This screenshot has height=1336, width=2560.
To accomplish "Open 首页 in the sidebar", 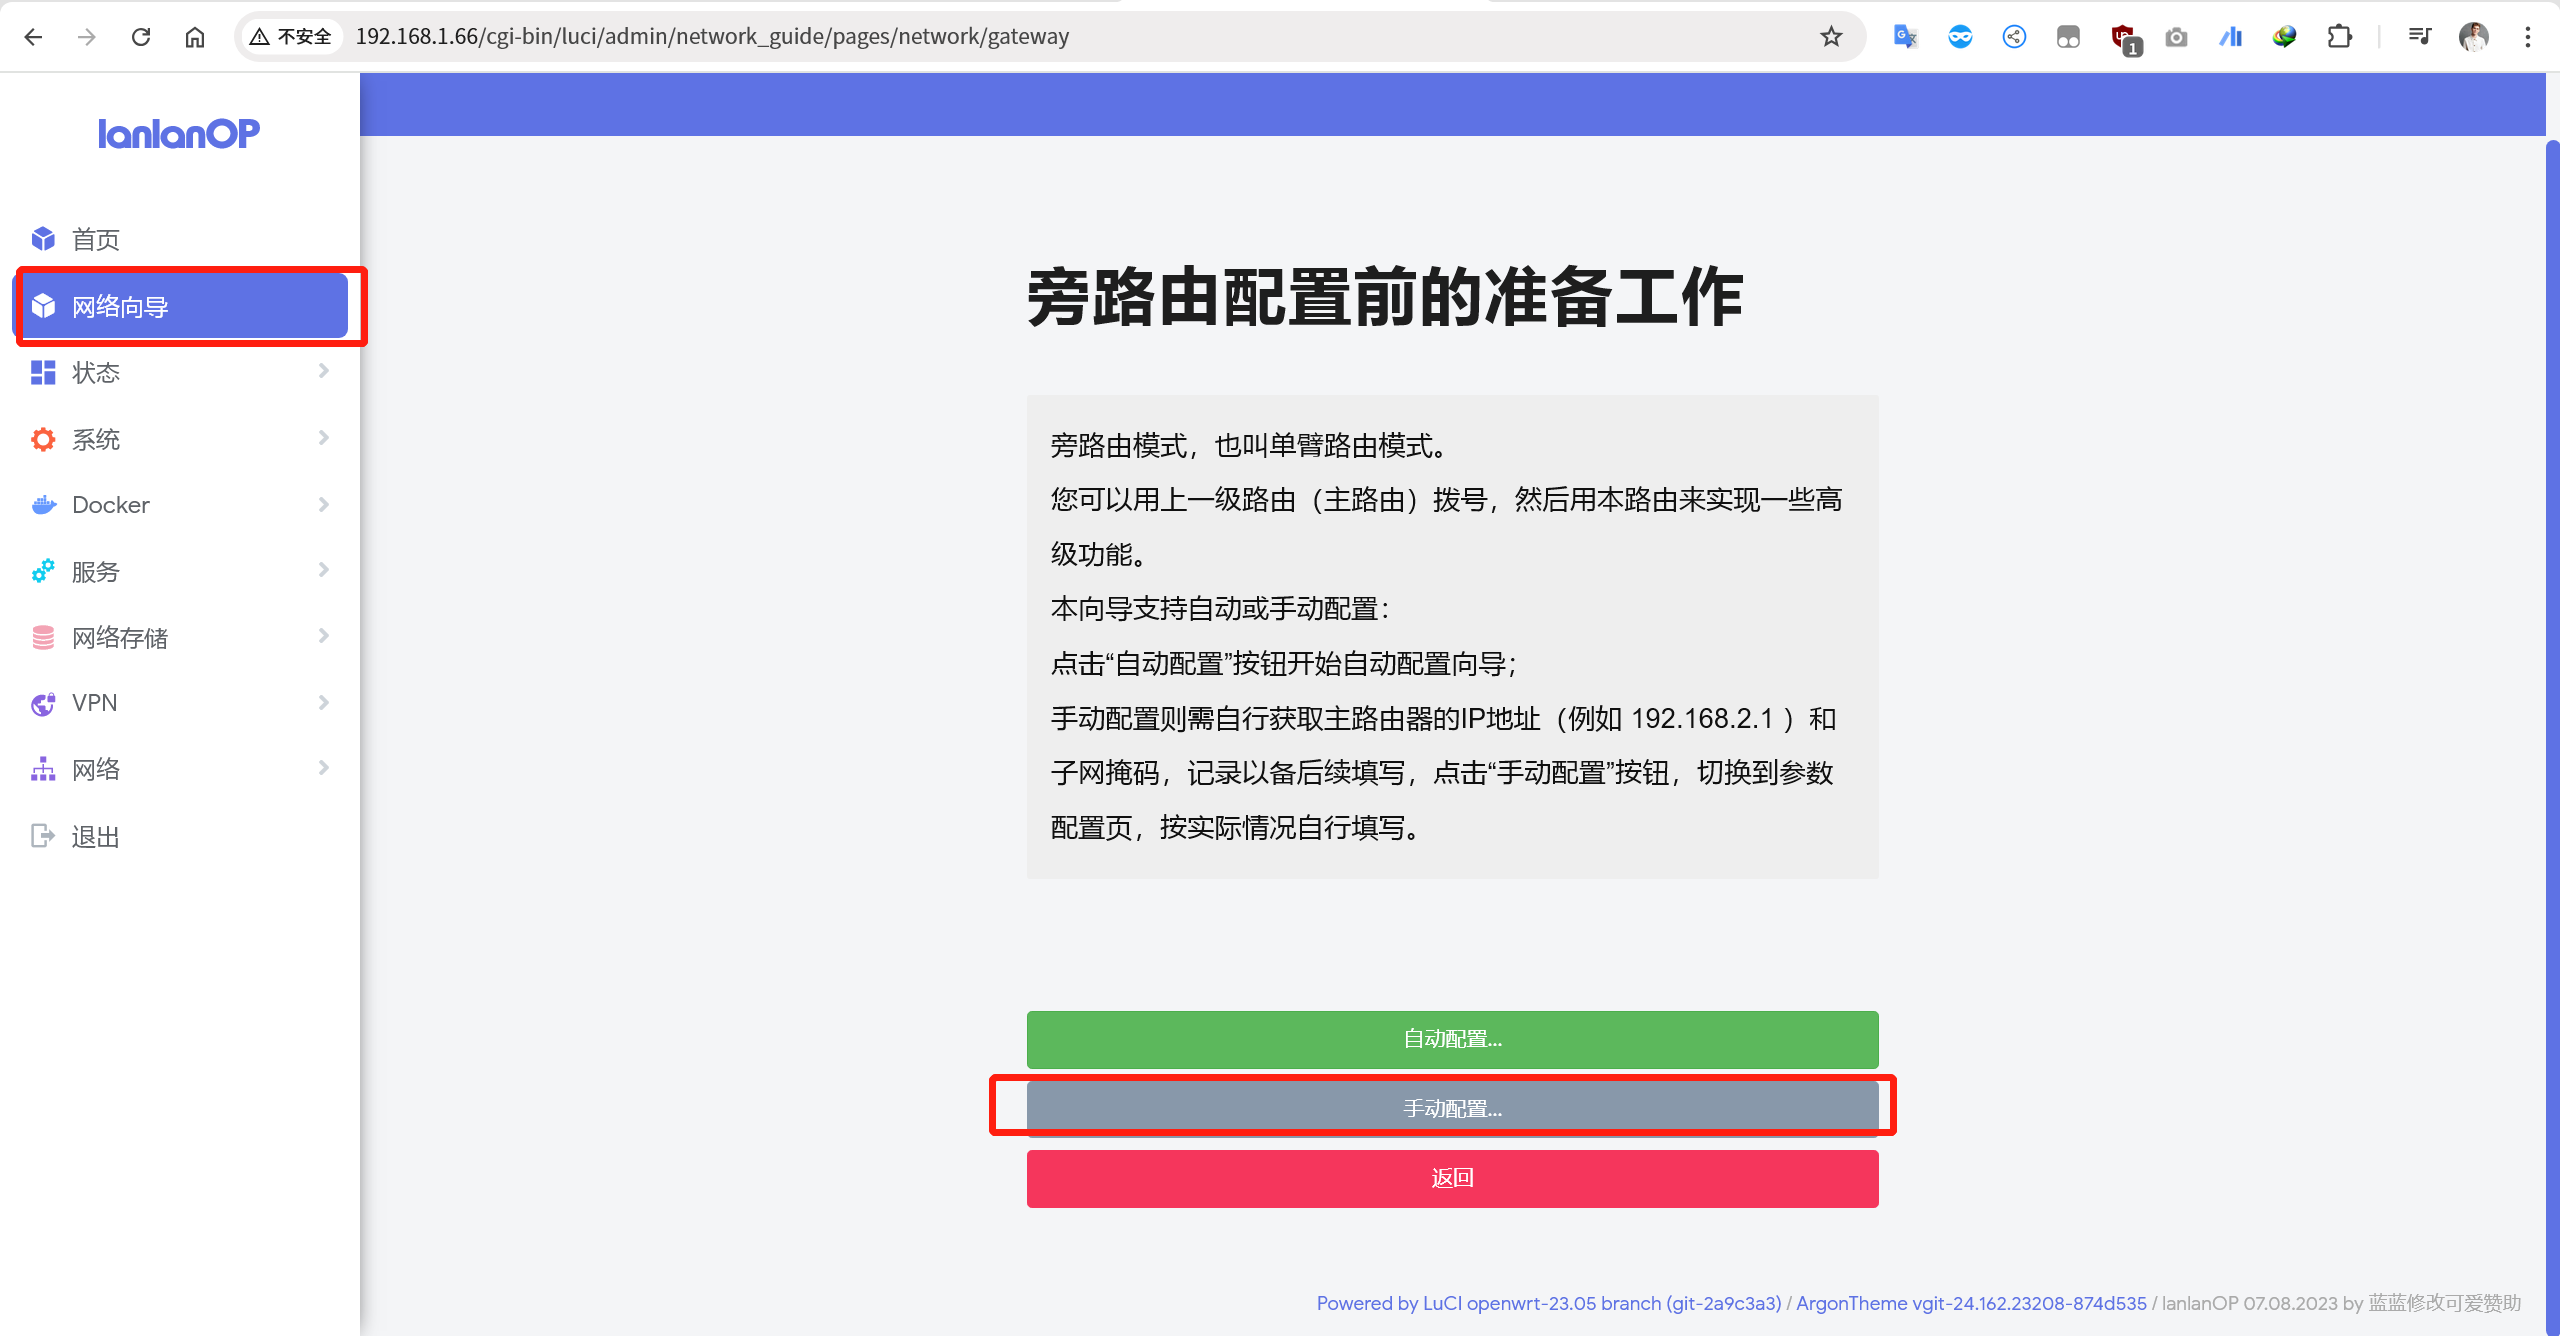I will 96,239.
